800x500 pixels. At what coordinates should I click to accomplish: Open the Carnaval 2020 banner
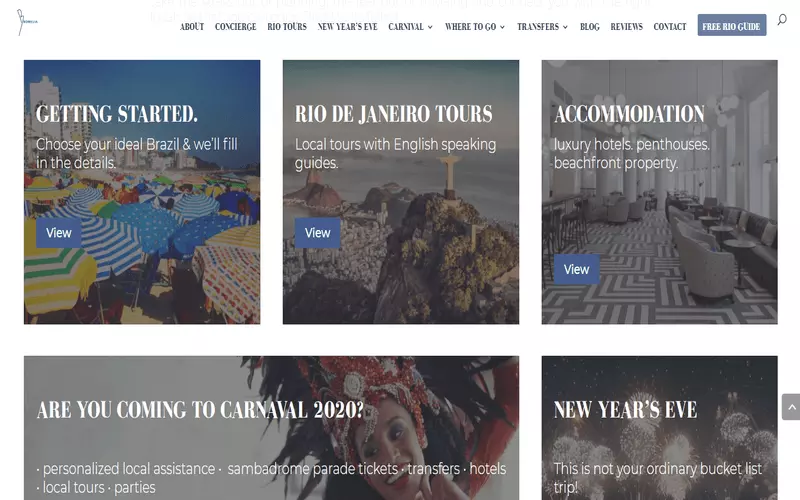pyautogui.click(x=271, y=428)
